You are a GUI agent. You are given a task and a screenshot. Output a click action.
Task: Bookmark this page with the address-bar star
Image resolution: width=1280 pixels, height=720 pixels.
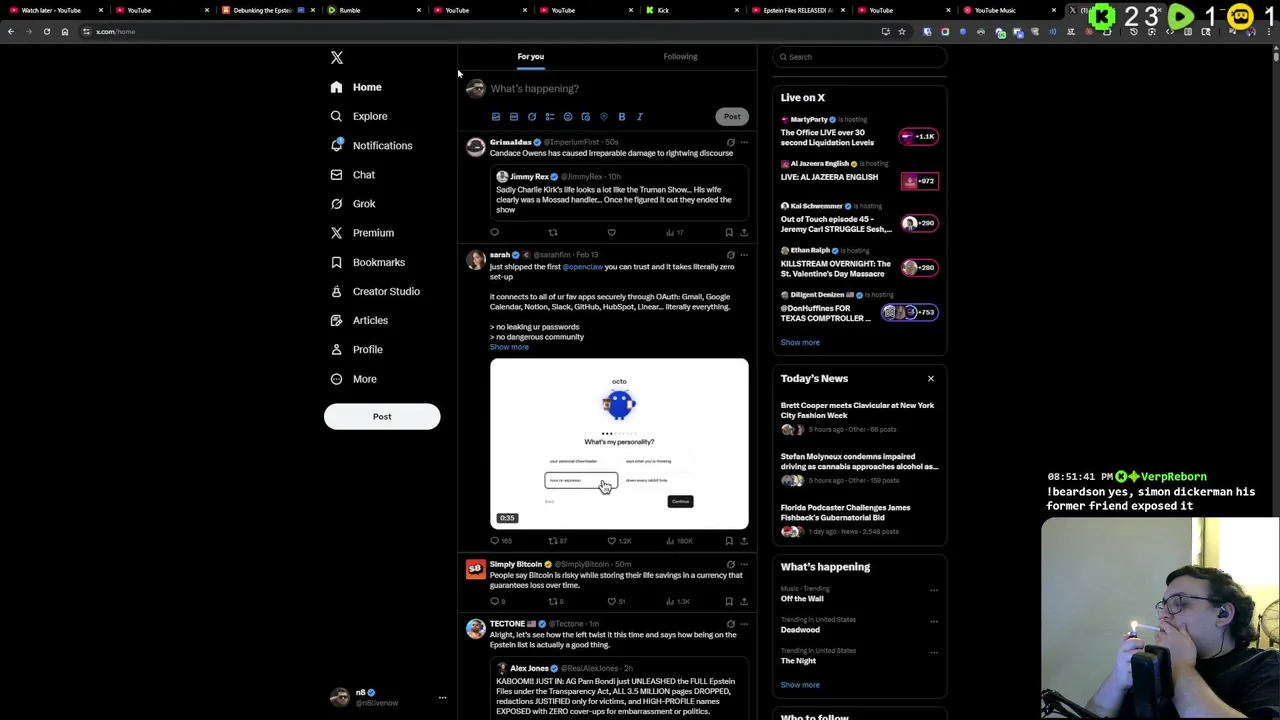tap(902, 32)
